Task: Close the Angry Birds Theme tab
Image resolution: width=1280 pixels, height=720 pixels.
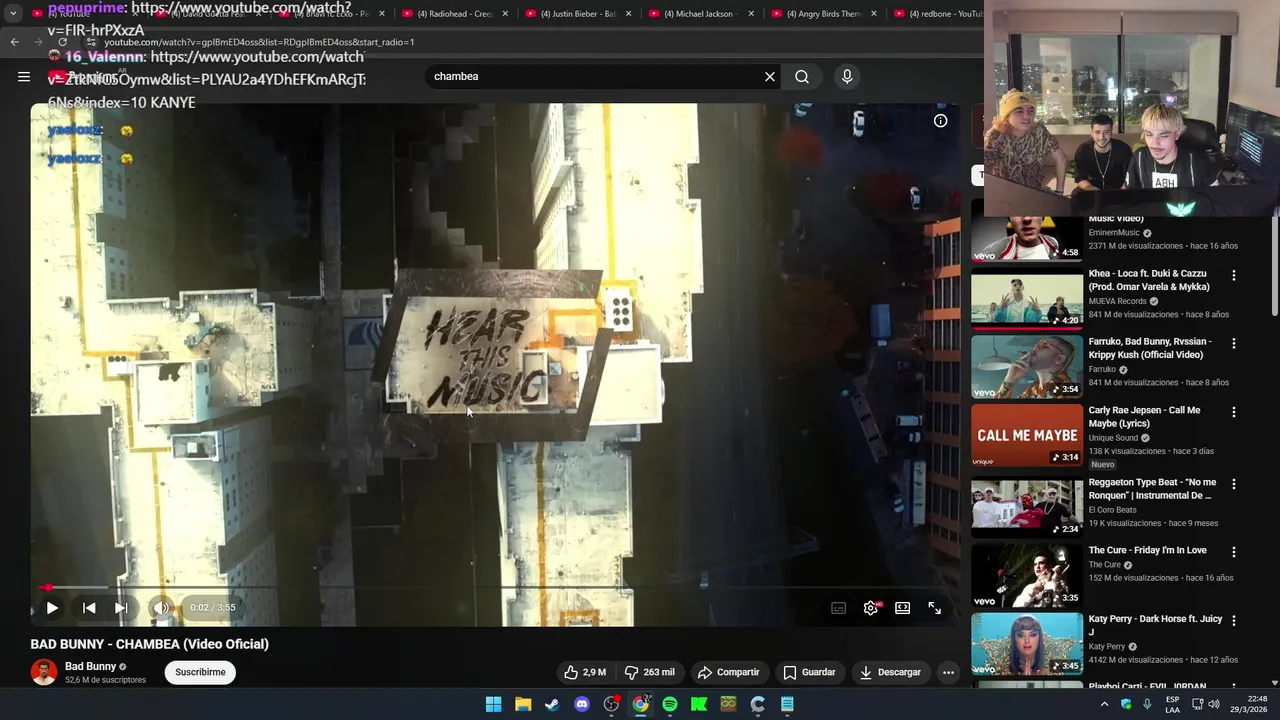Action: 874,14
